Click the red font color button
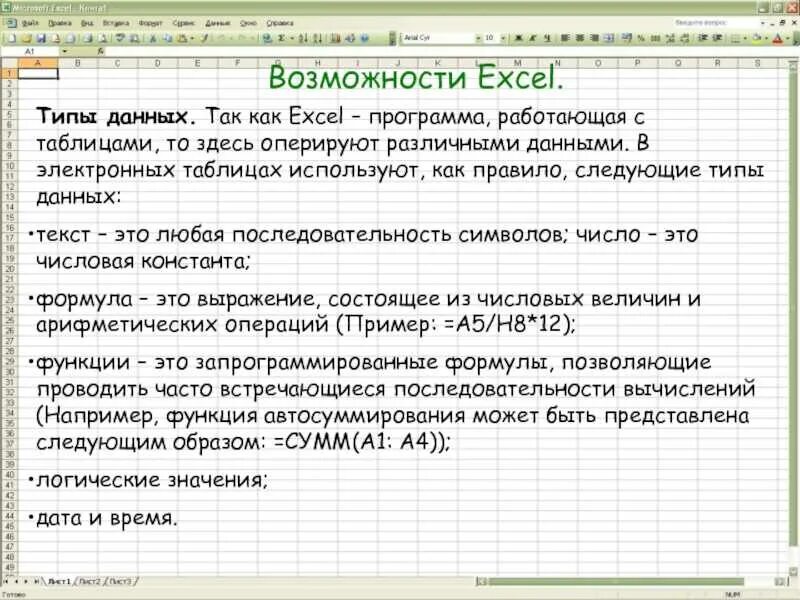 pyautogui.click(x=778, y=38)
